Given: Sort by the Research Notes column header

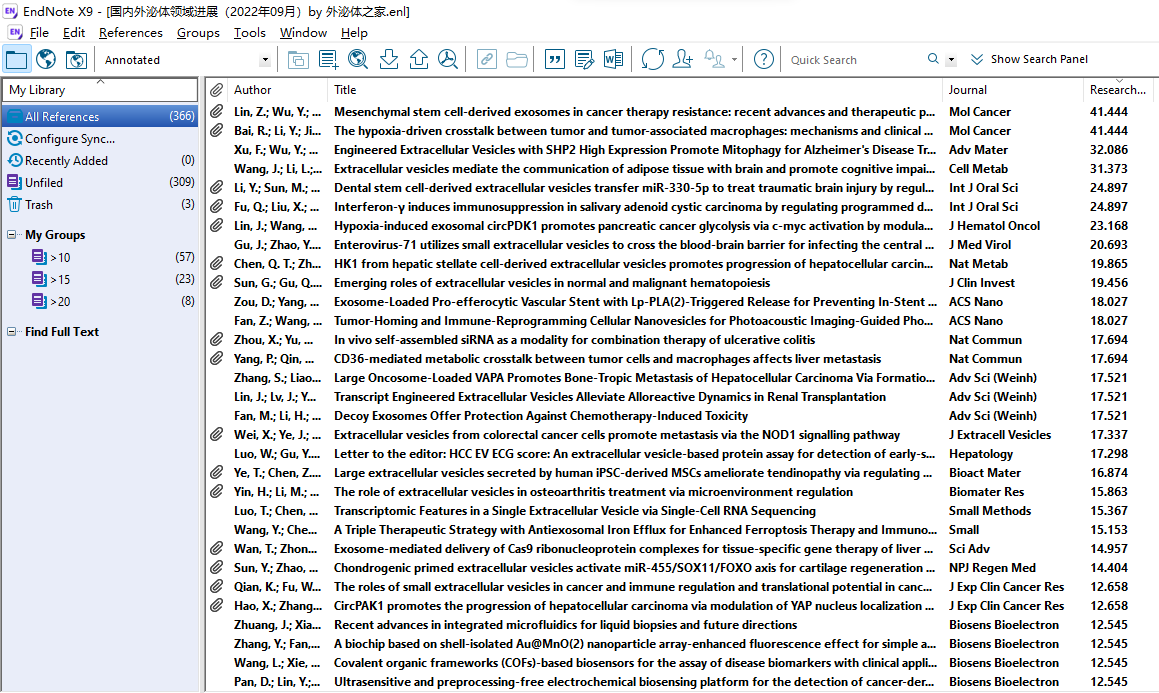Looking at the screenshot, I should pyautogui.click(x=1120, y=90).
